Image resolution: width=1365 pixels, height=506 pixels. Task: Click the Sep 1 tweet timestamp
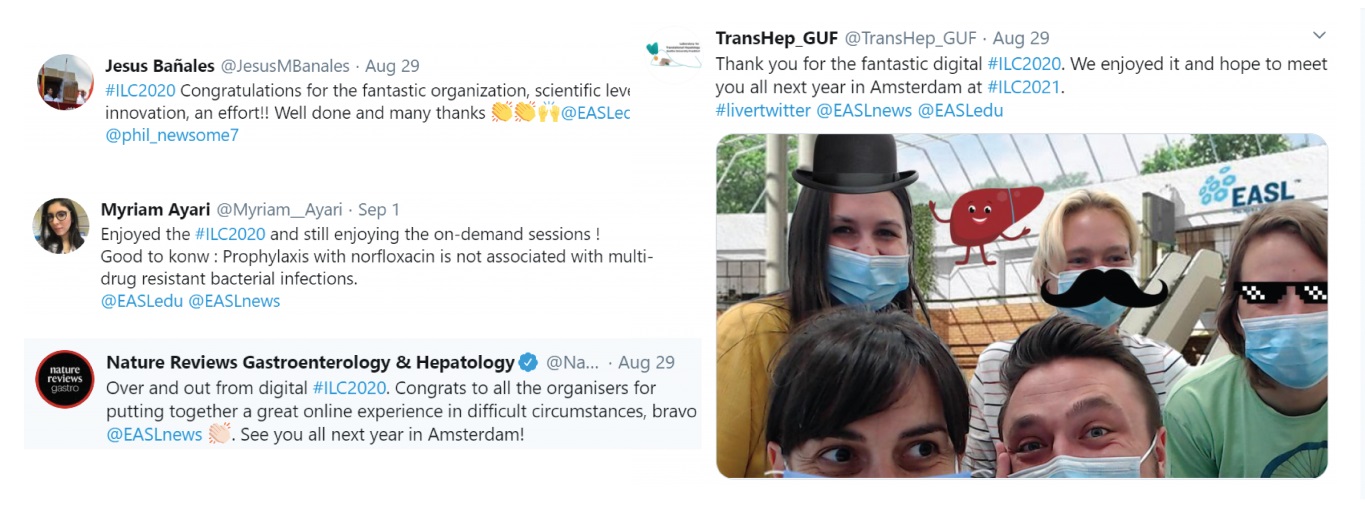click(379, 210)
